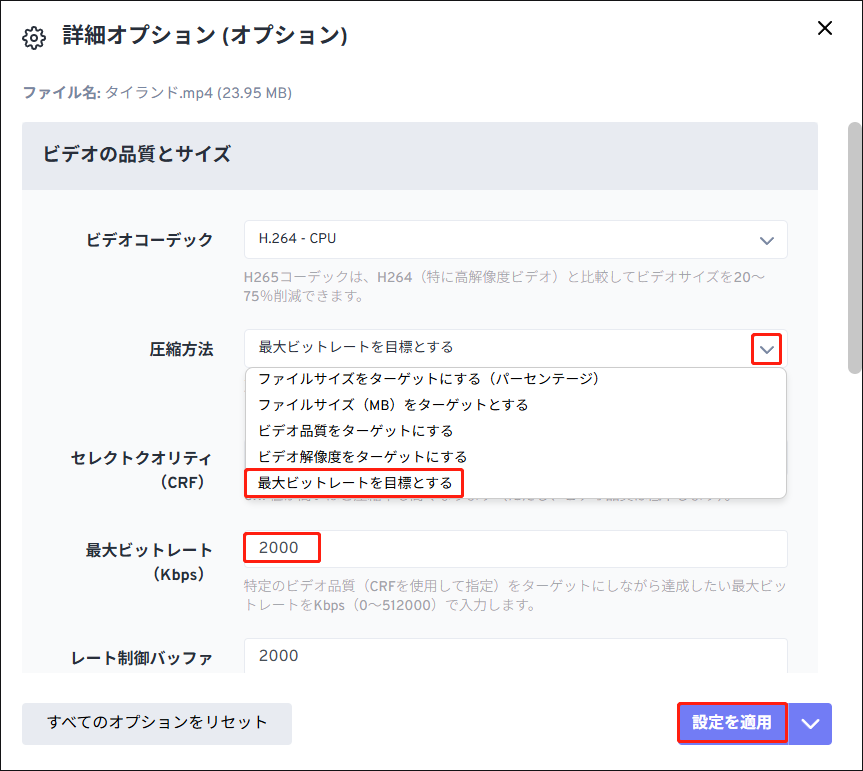
Task: Select 最大ビットレートを目標とする compression method
Action: 353,483
